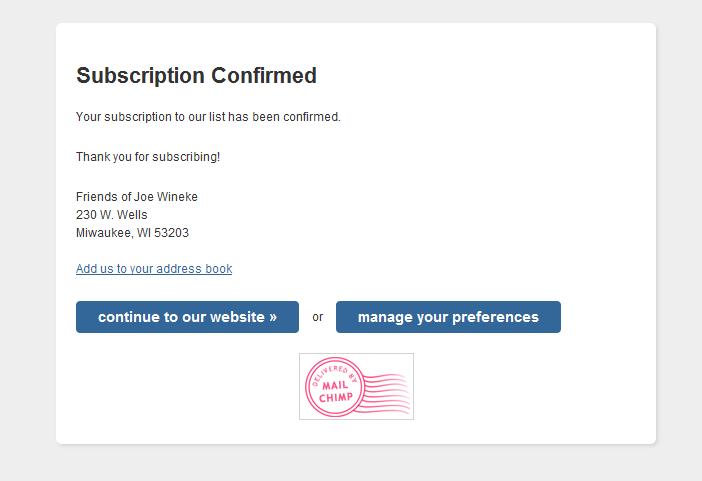The image size is (702, 481).
Task: Click the Thank you for subscribing text
Action: [148, 157]
